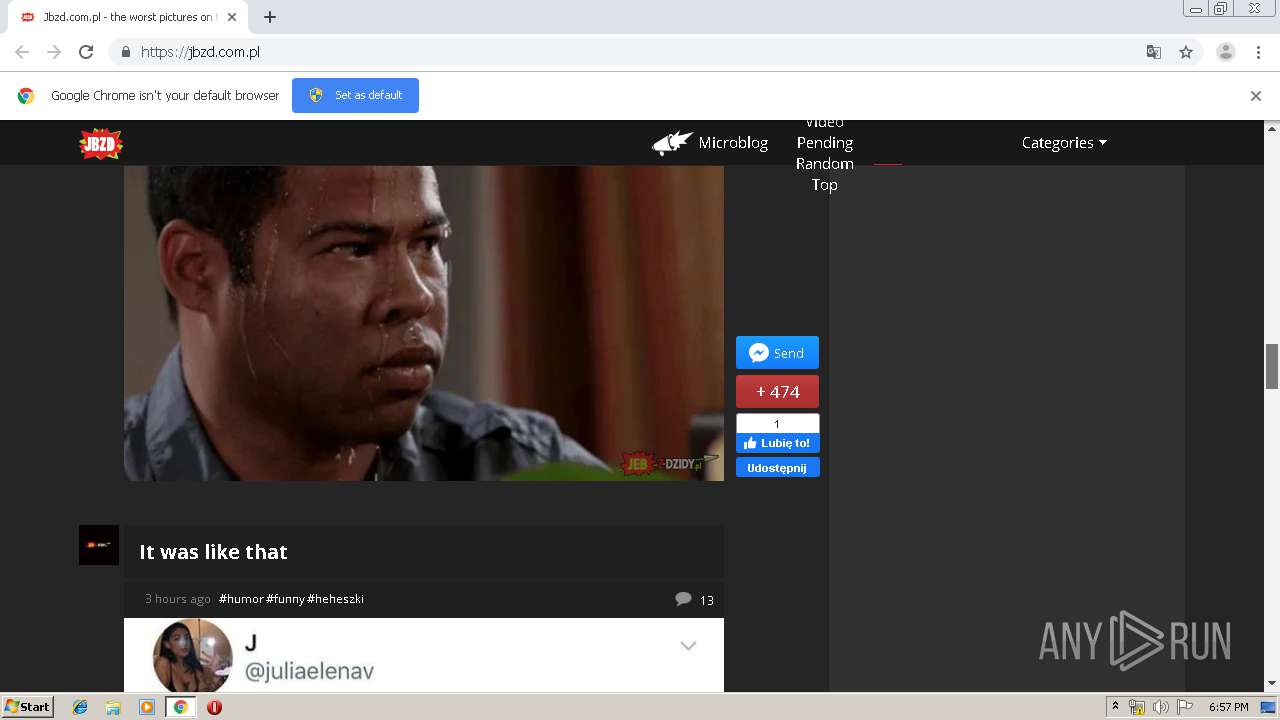The height and width of the screenshot is (720, 1280).
Task: Launch Internet Explorer from taskbar
Action: [80, 707]
